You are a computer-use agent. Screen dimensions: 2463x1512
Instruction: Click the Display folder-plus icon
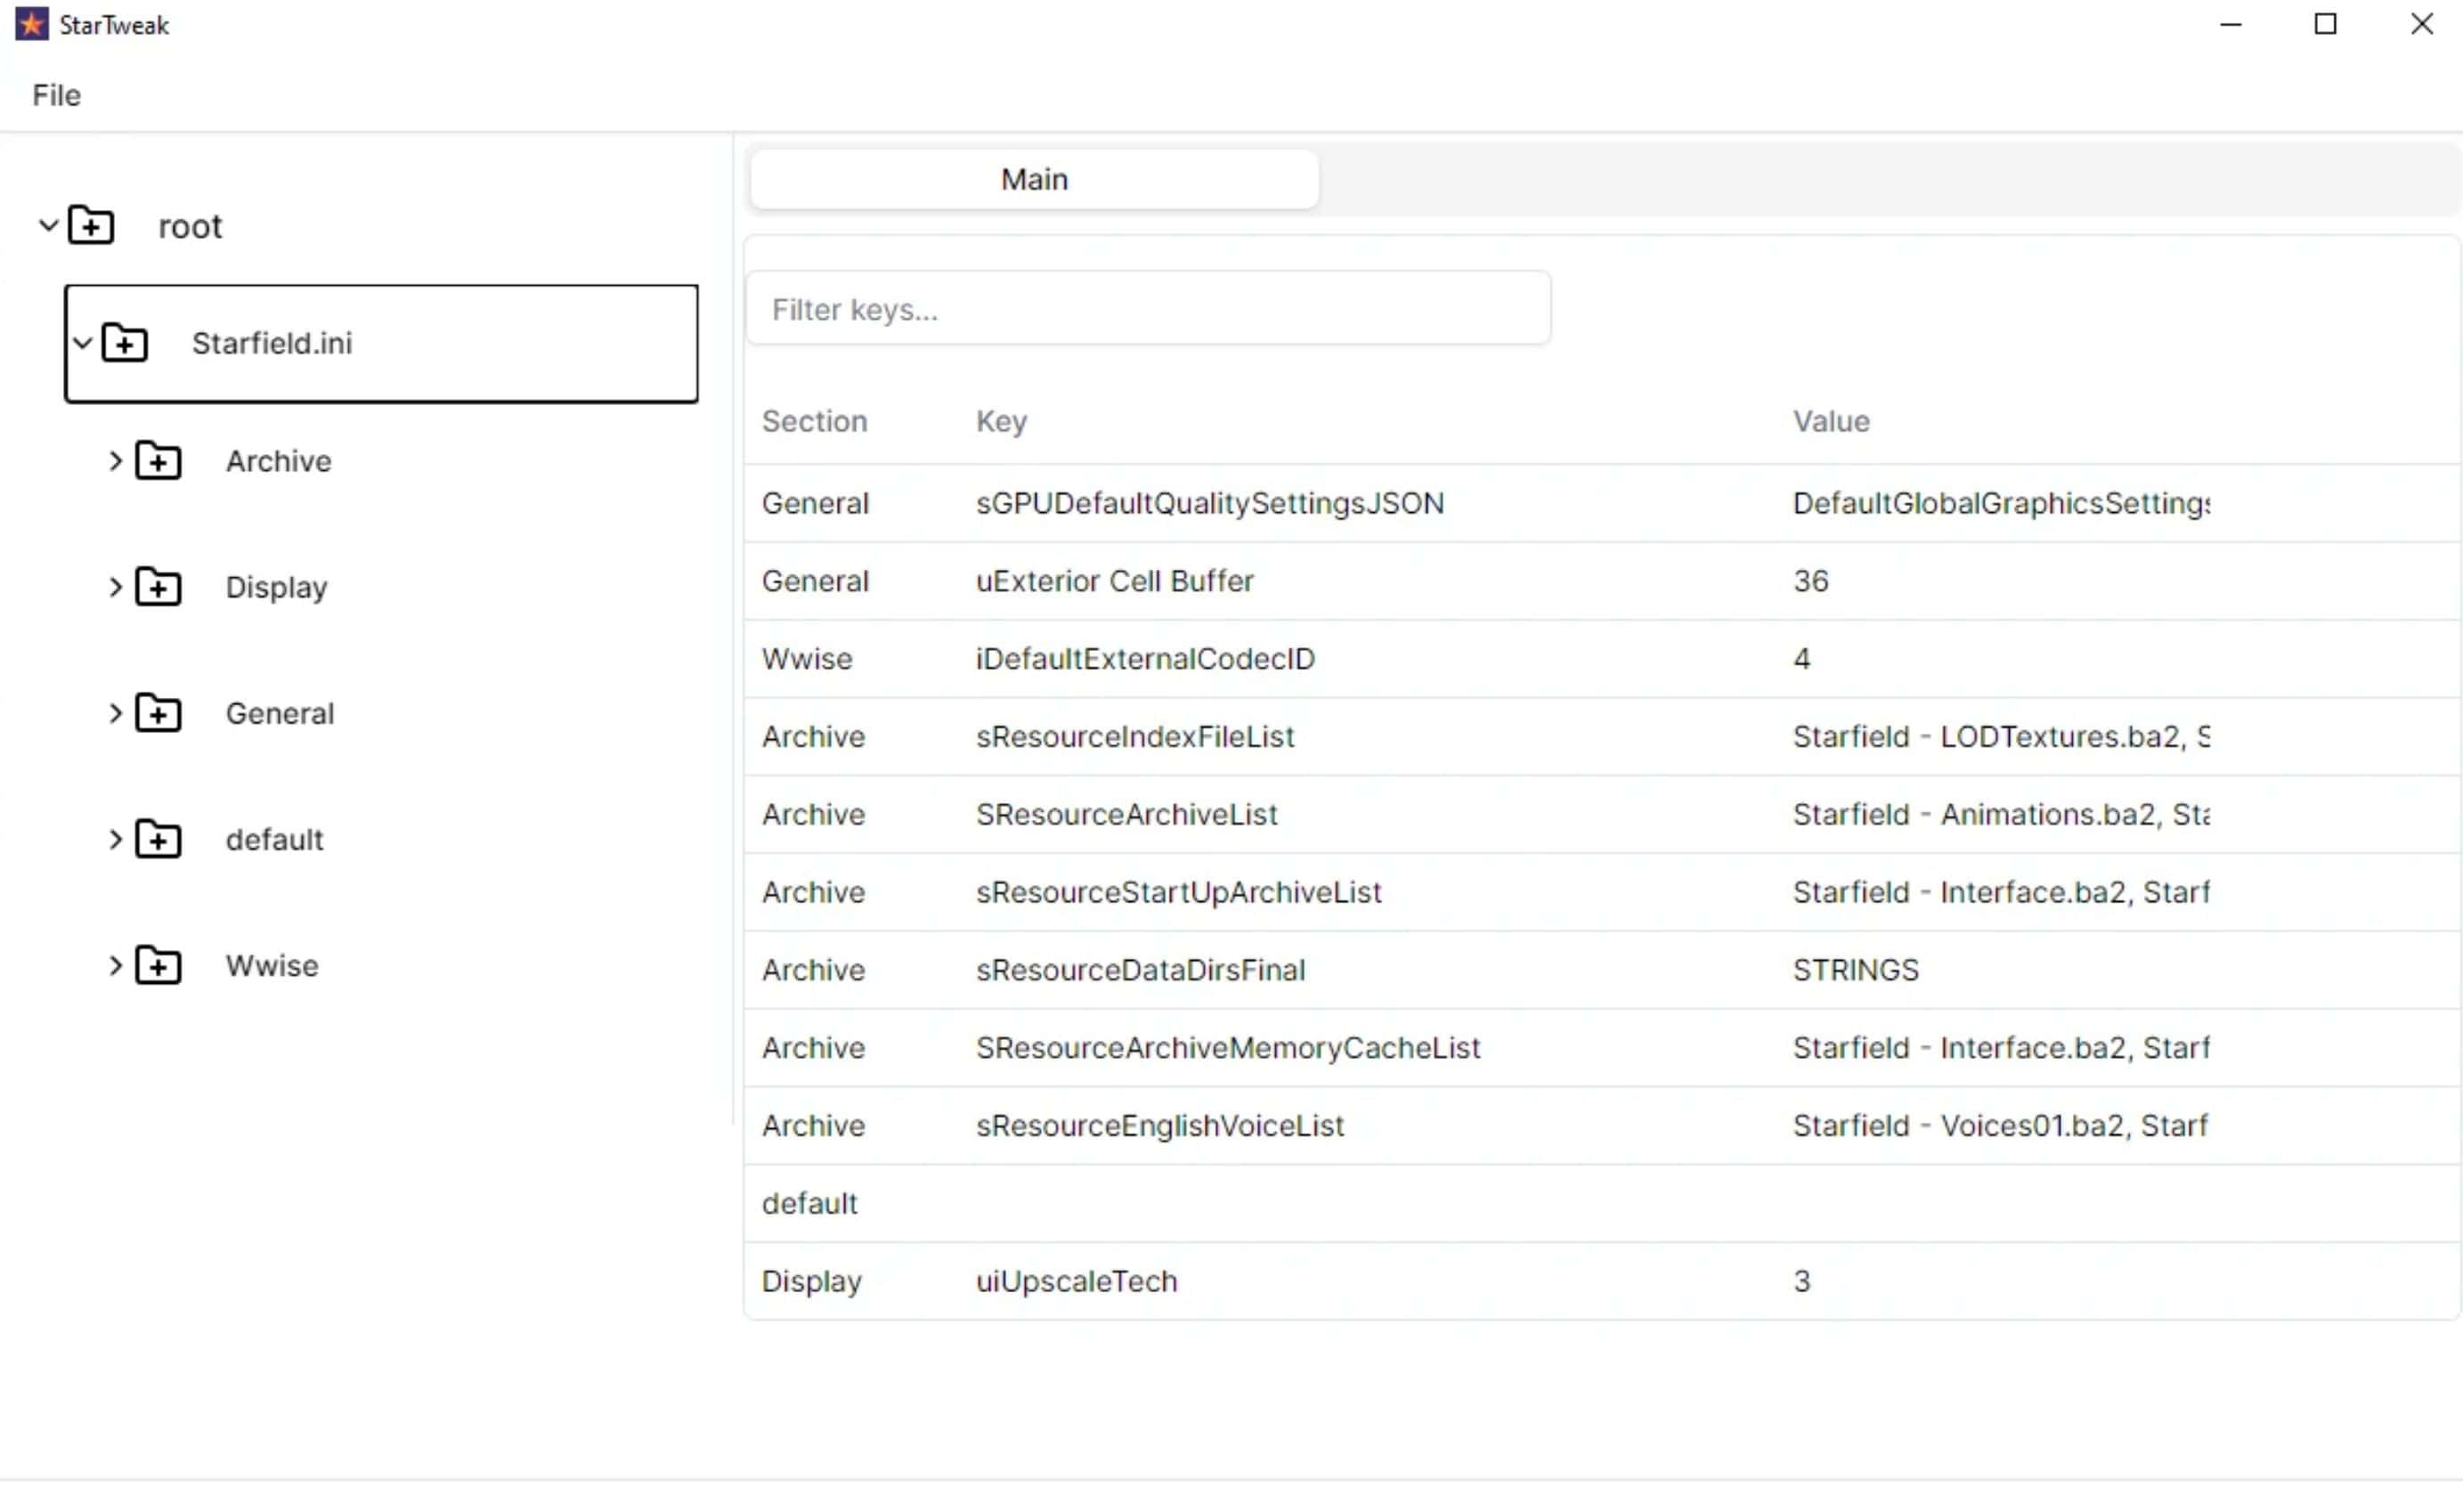pos(158,587)
